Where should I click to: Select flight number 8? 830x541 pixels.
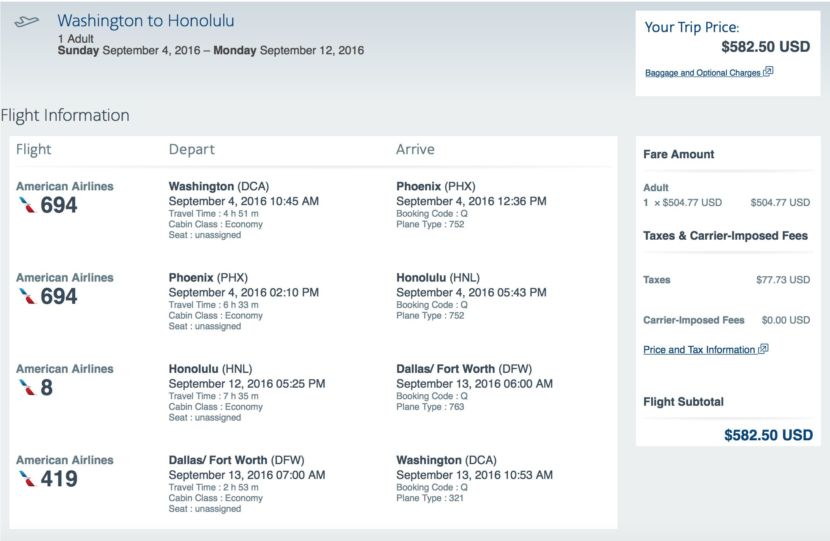47,387
